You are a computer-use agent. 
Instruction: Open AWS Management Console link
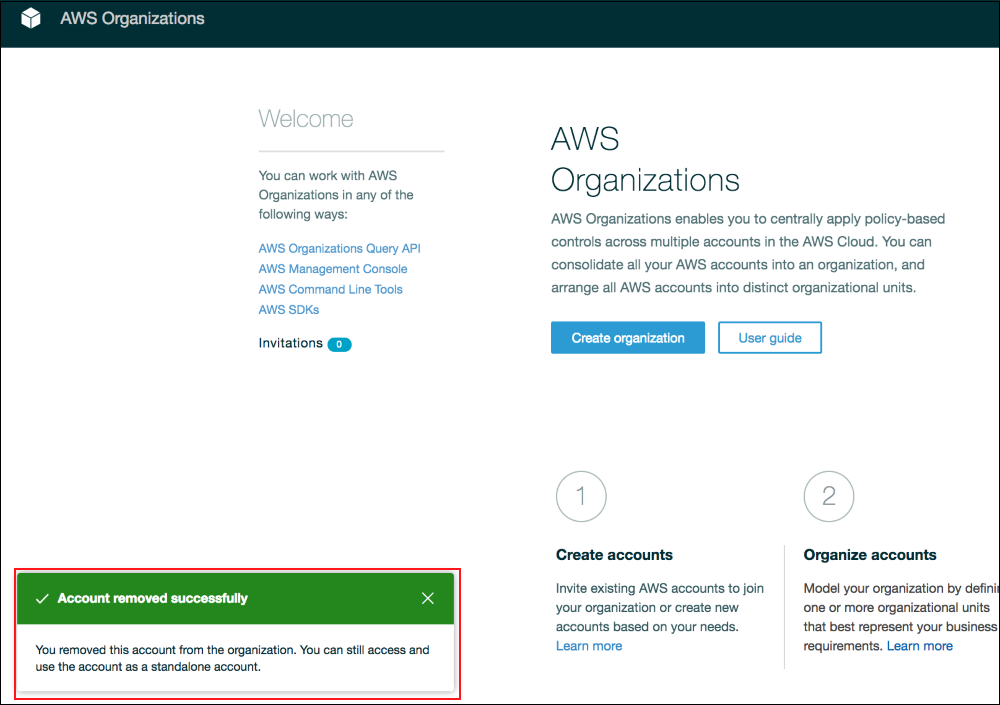pos(332,269)
